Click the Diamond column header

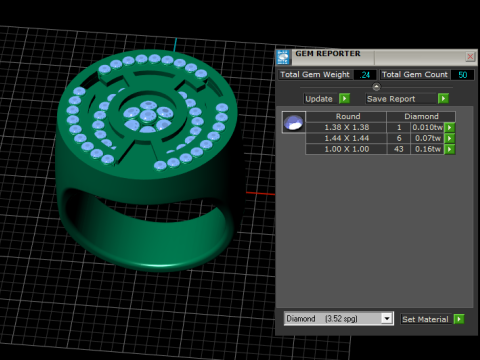click(x=421, y=116)
